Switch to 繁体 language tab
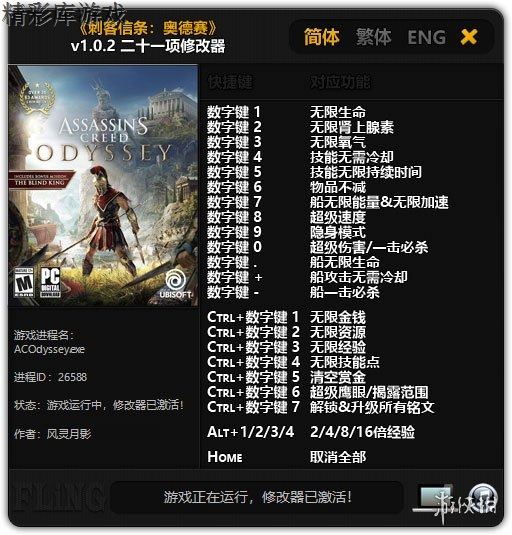The image size is (512, 535). (374, 37)
